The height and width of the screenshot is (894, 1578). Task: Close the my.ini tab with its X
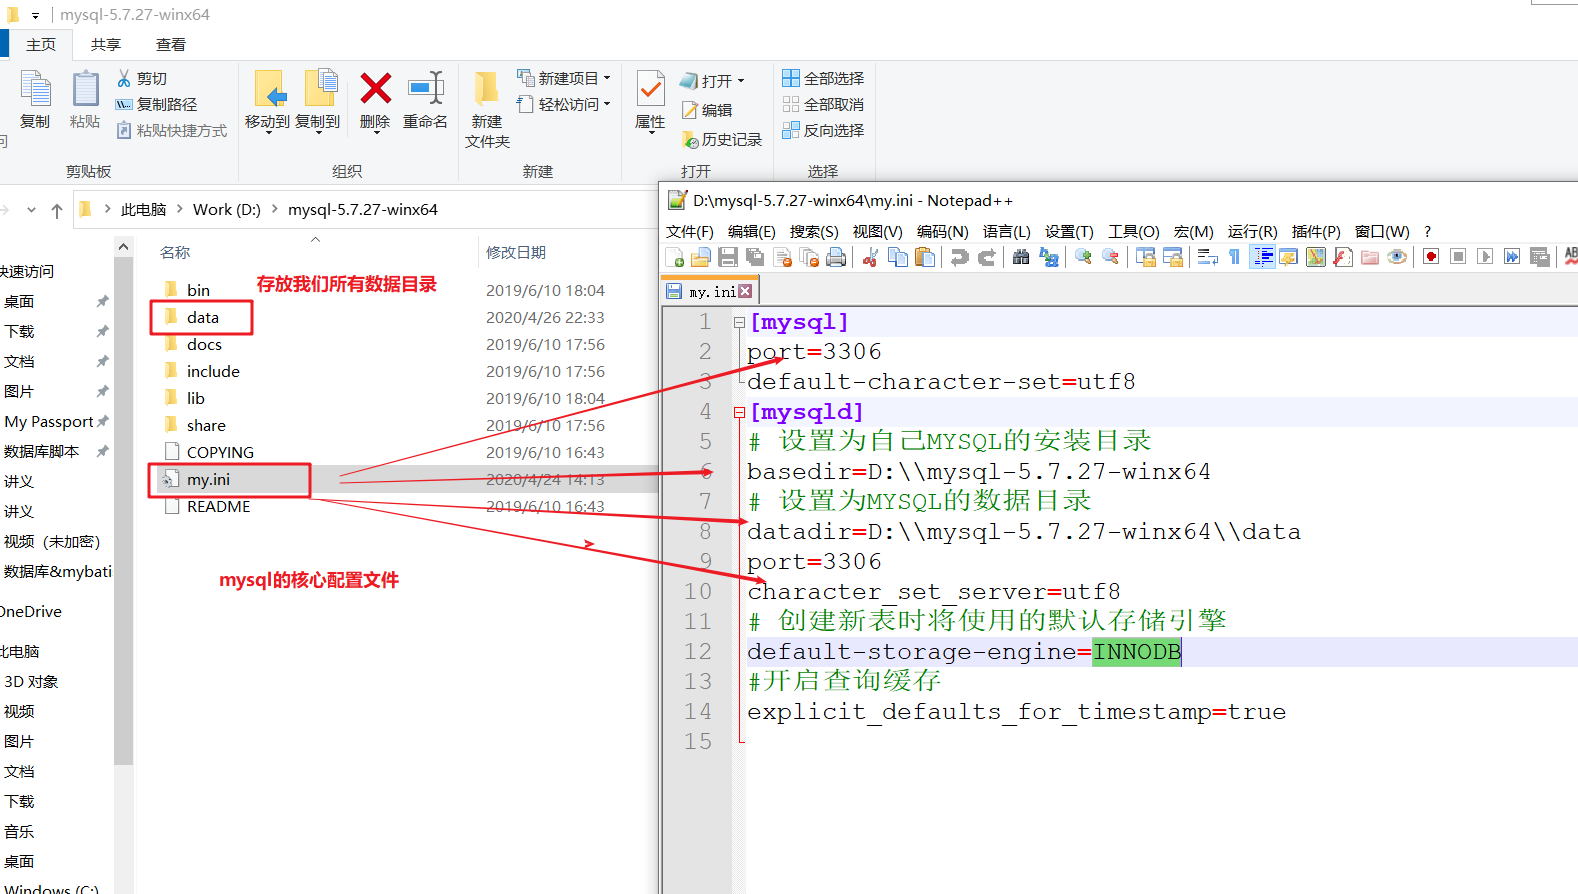[x=745, y=291]
